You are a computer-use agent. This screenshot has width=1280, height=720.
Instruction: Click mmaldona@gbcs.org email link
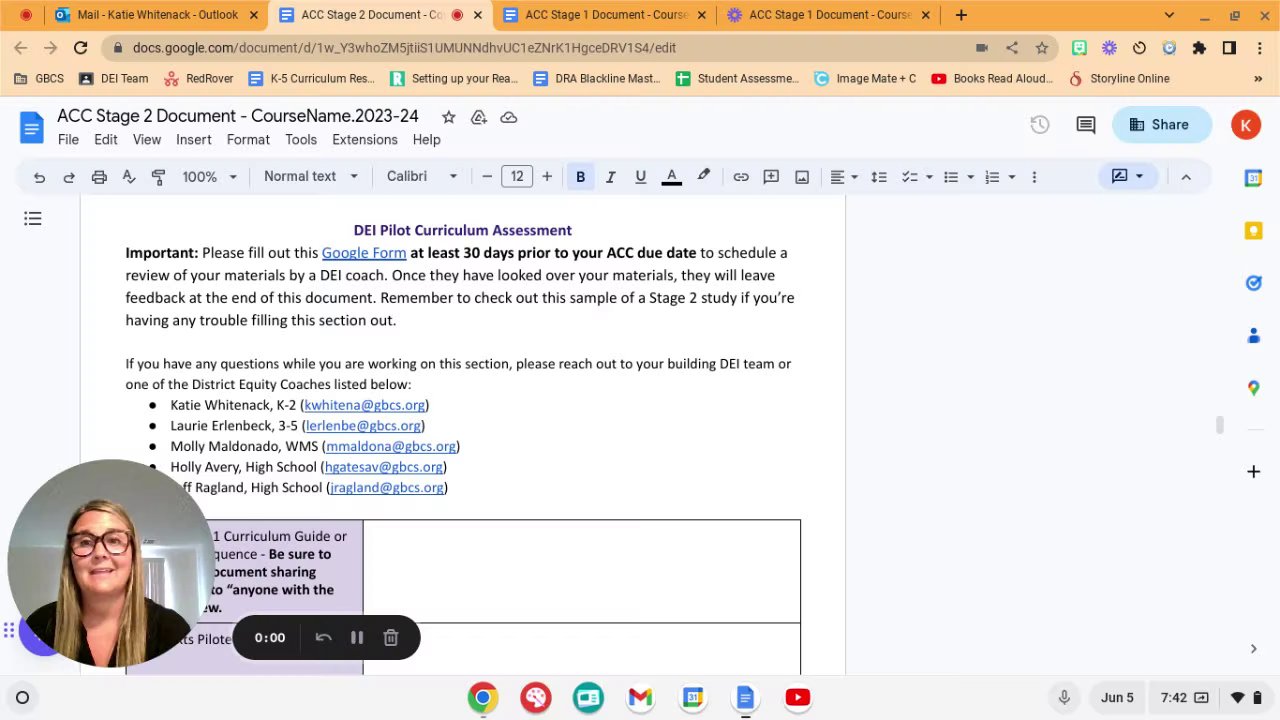(391, 446)
